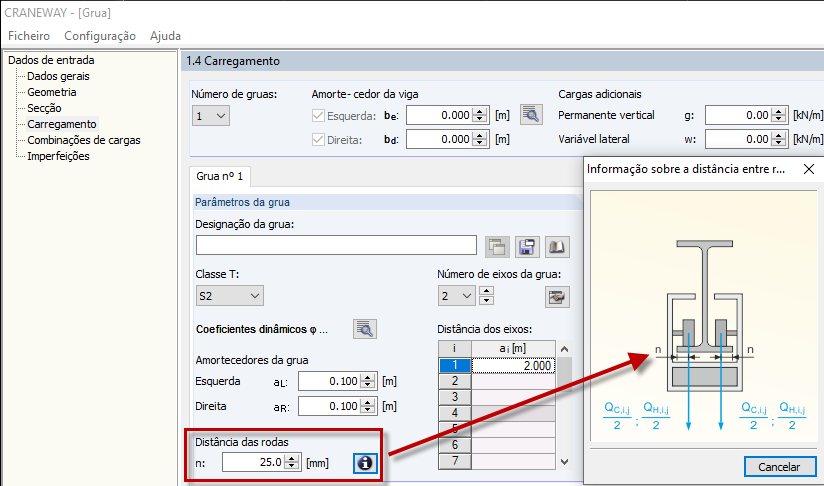This screenshot has height=486, width=824.
Task: Toggle the Direita beam buffer checkbox
Action: coord(318,140)
